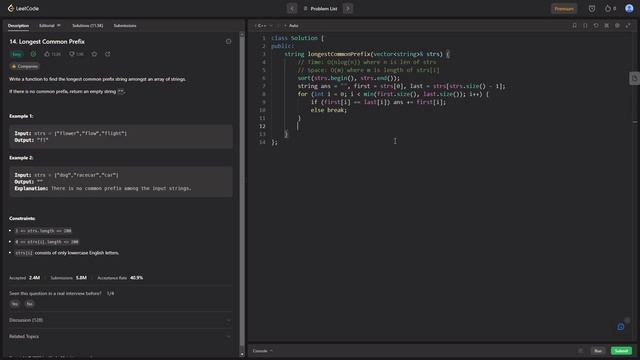Click the description panel scrollbar
Screen dimensions: 640x360
(x=242, y=192)
